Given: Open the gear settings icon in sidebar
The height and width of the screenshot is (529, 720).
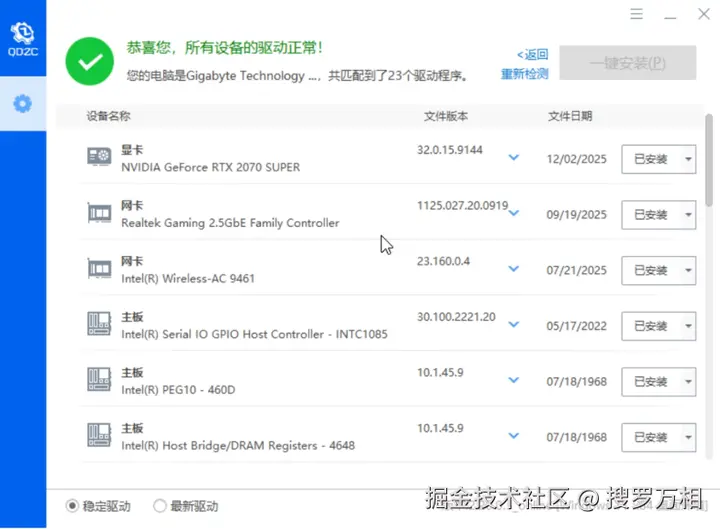Looking at the screenshot, I should click(22, 104).
